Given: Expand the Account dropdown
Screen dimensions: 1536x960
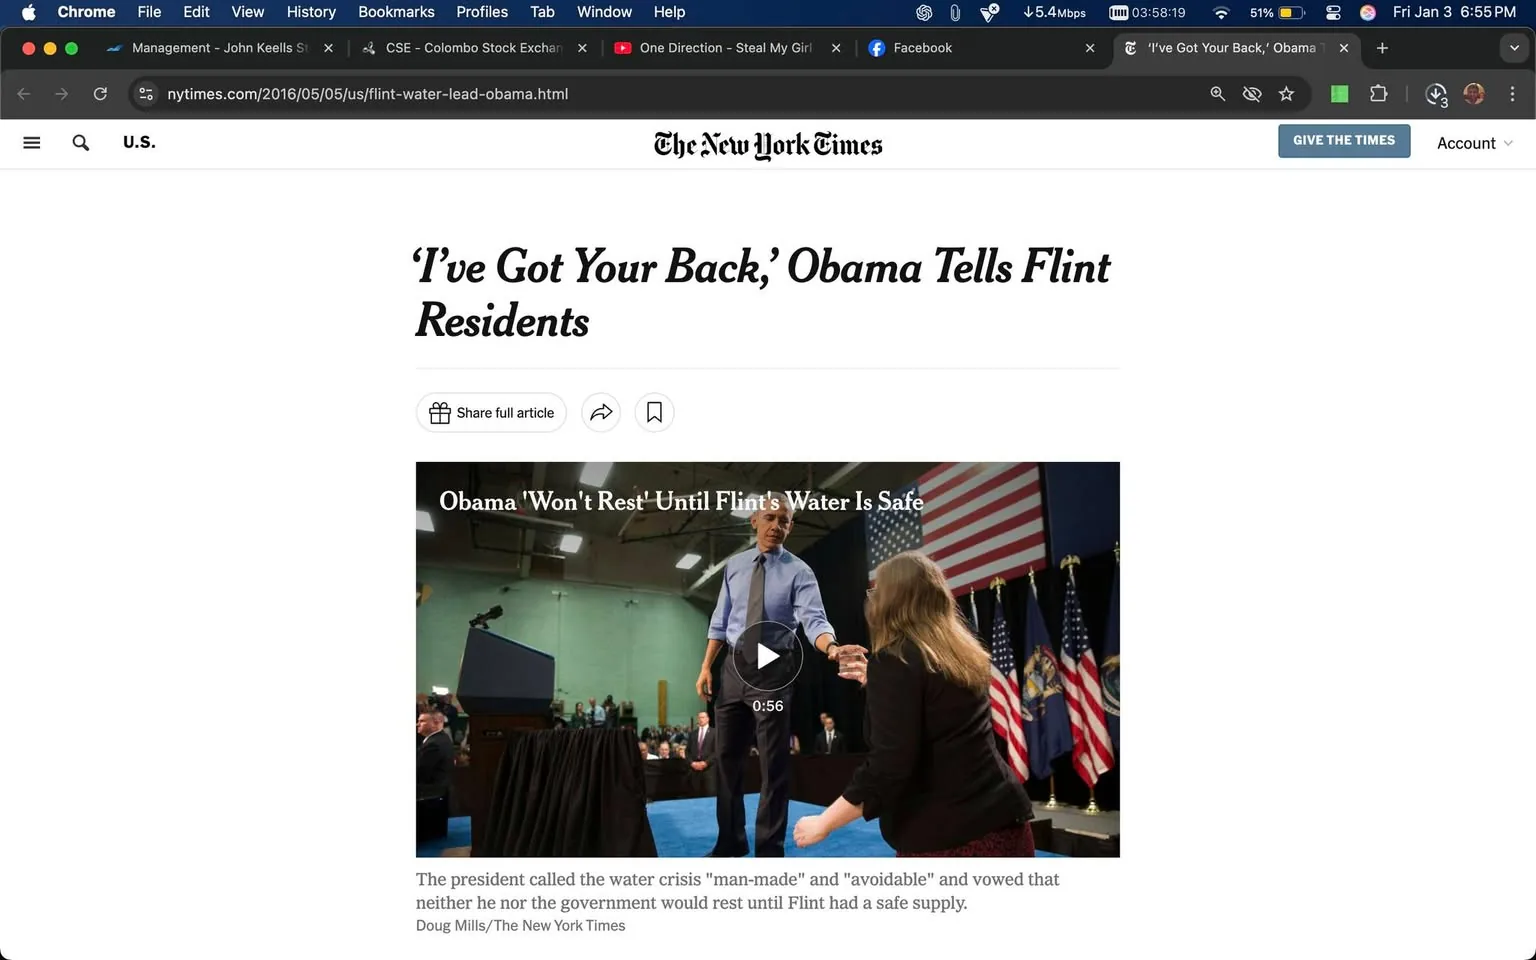Looking at the screenshot, I should pos(1475,143).
